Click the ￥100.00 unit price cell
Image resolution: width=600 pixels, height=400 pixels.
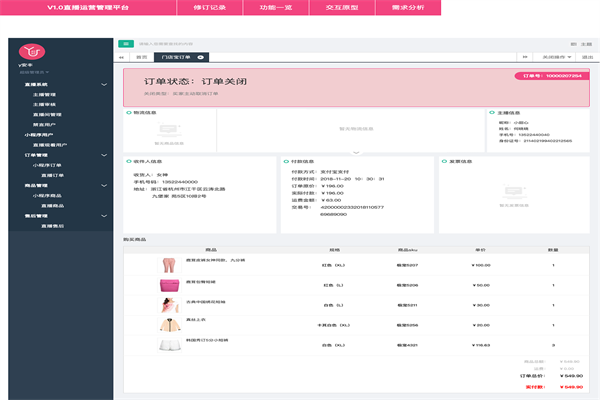click(x=481, y=265)
